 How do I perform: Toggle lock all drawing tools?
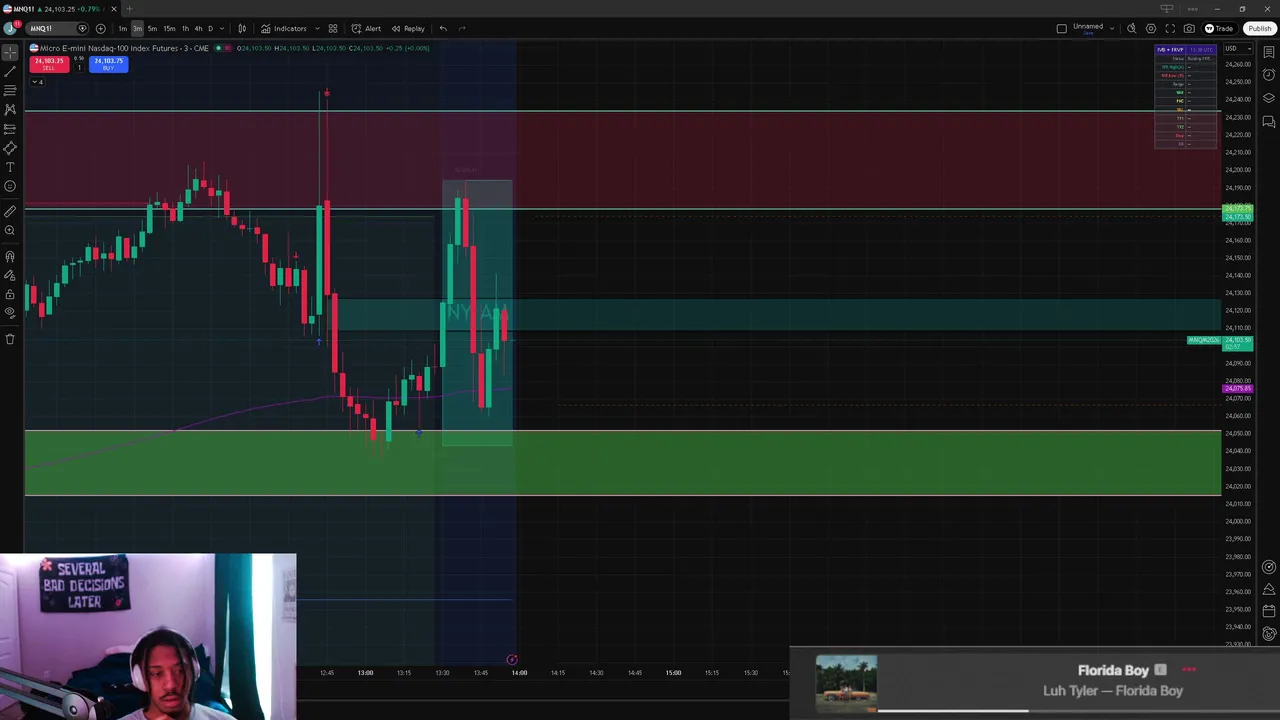pyautogui.click(x=10, y=294)
